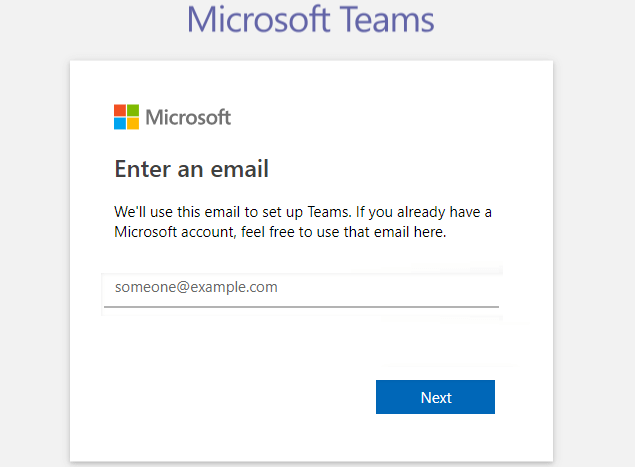Click the blue square of Microsoft logo
Screen dimensions: 635x467
coord(120,124)
